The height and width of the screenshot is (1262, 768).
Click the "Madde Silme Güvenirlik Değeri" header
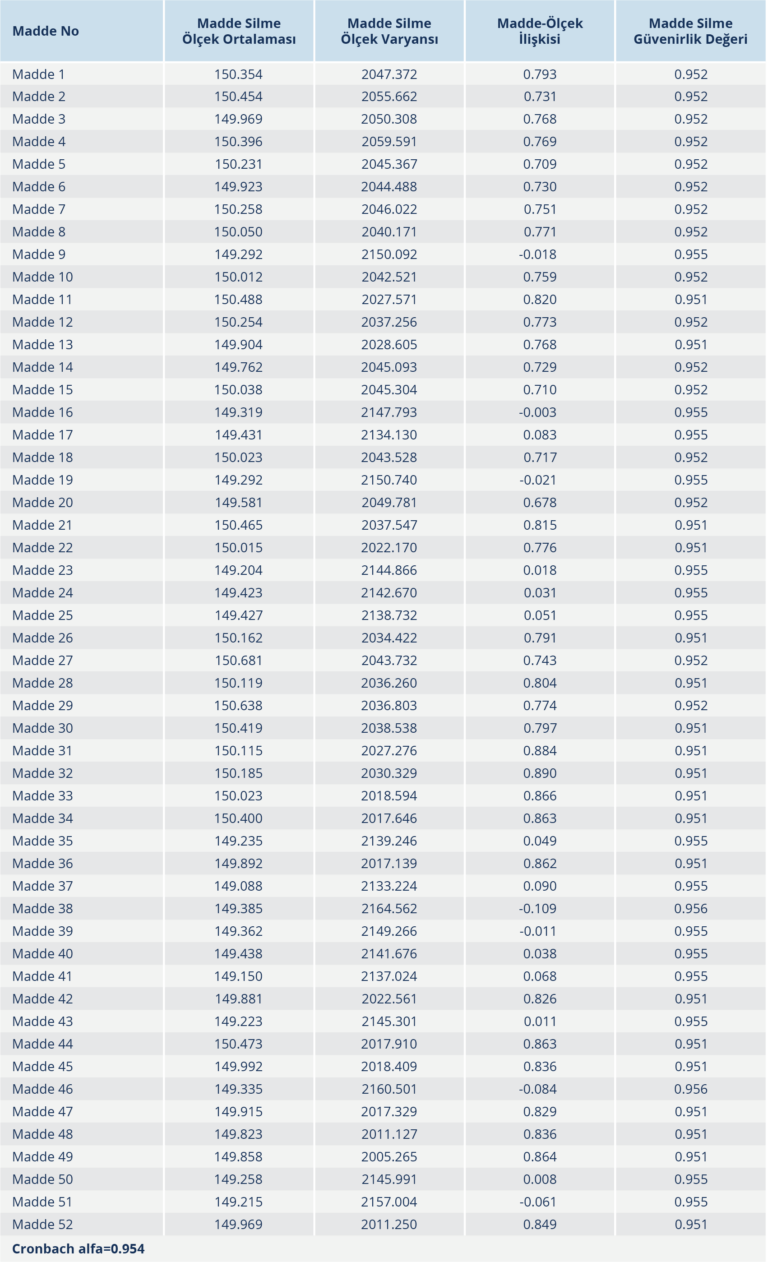click(690, 31)
